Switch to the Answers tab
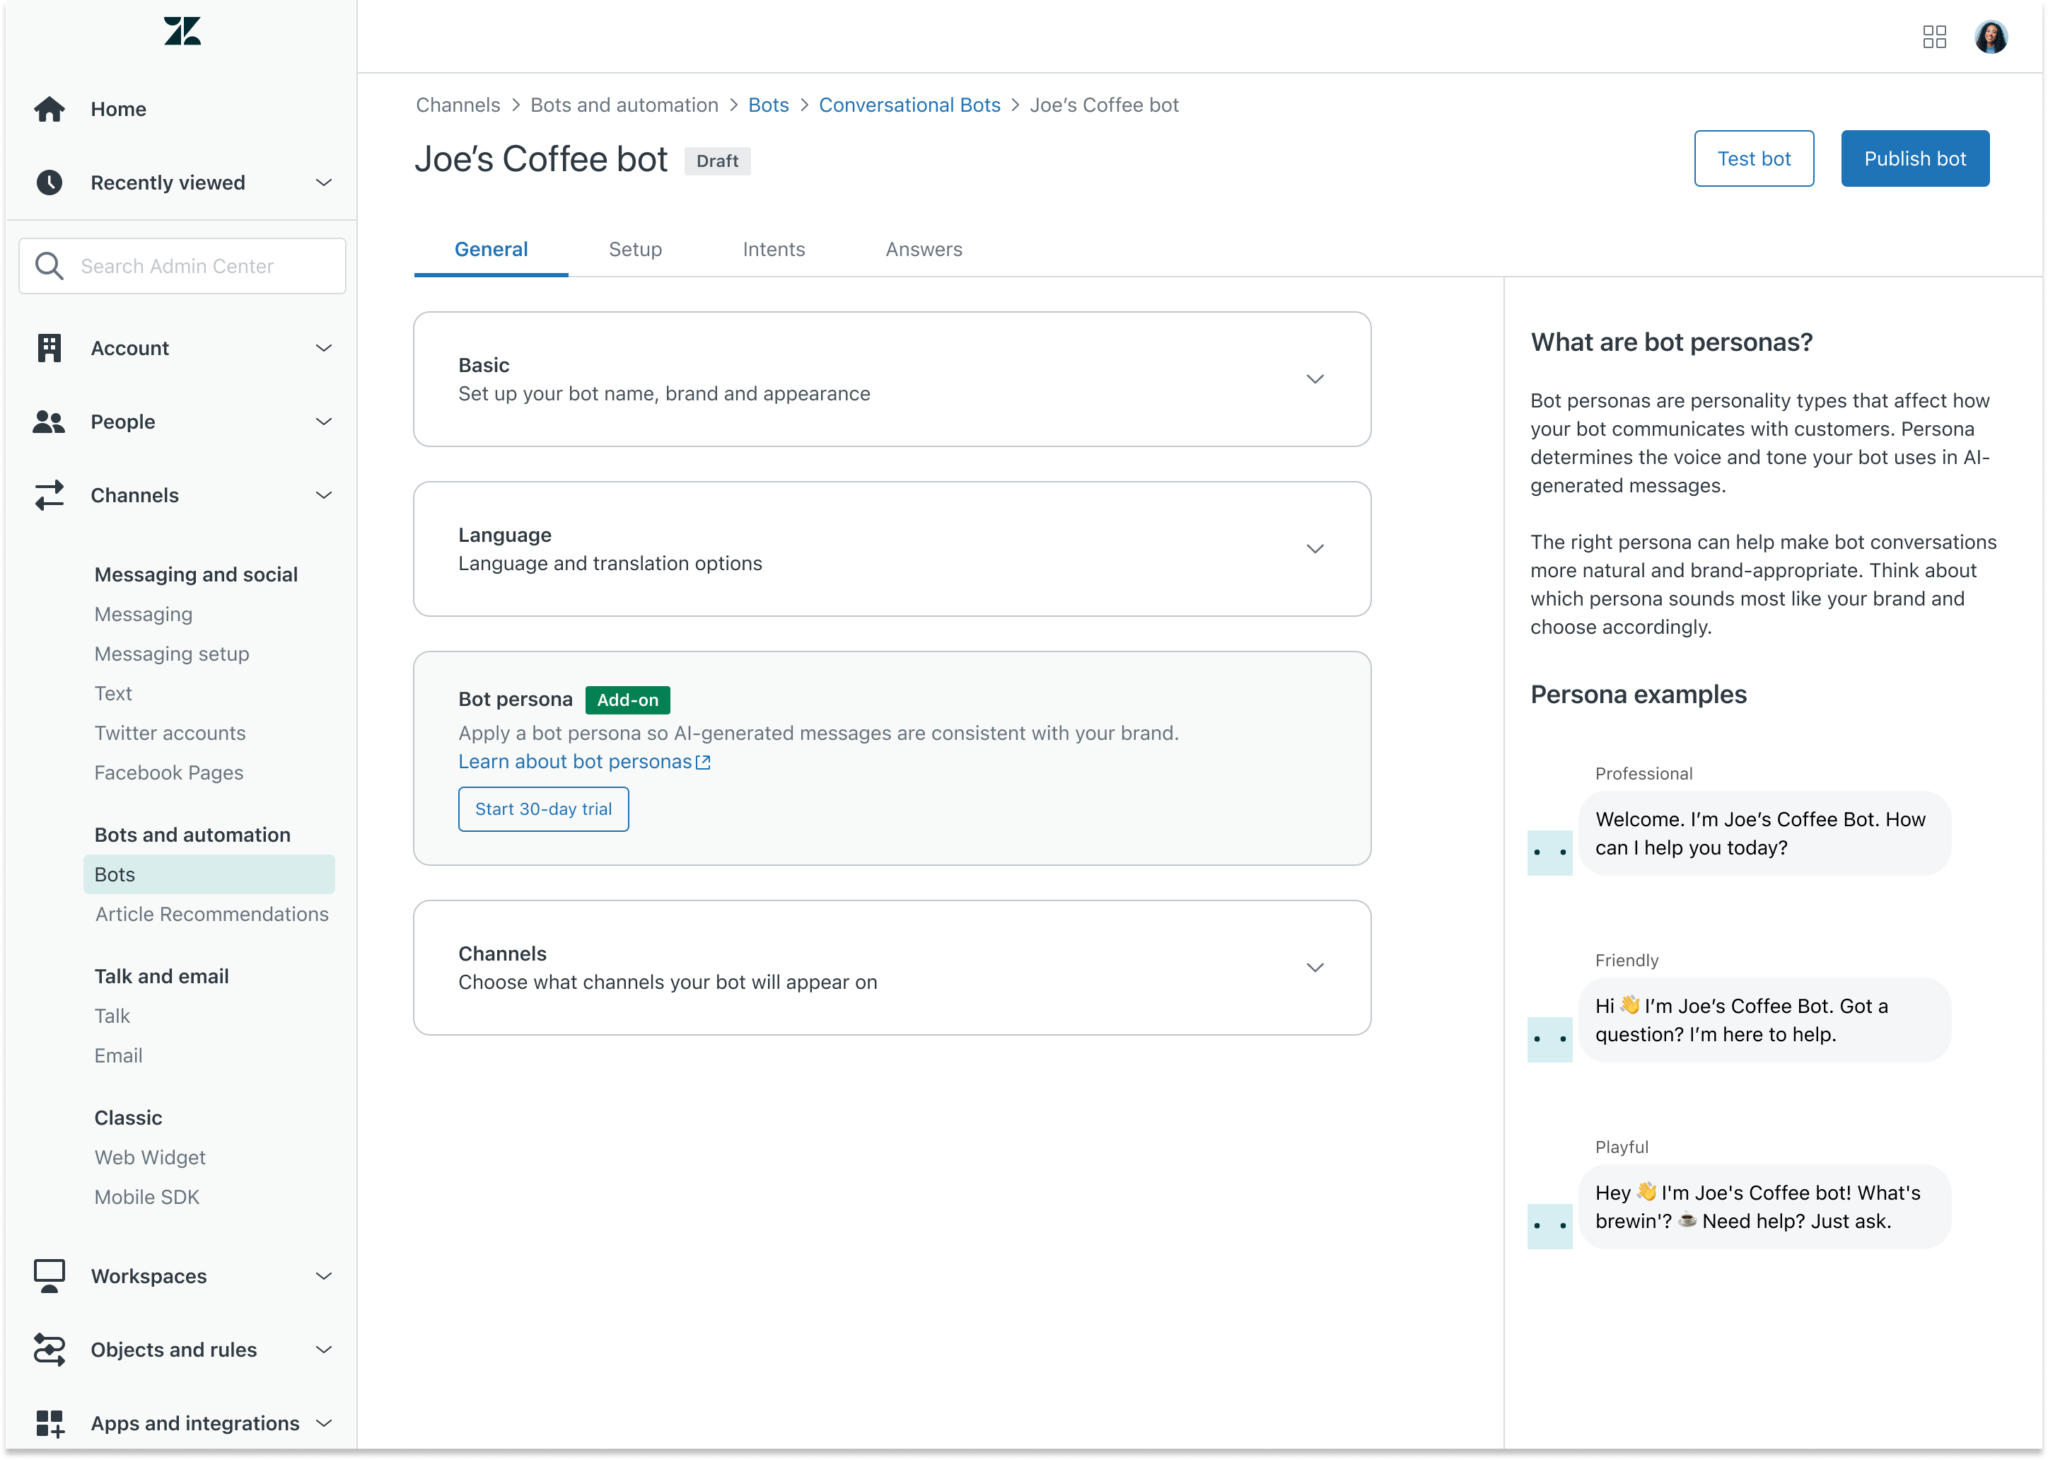This screenshot has width=2048, height=1460. coord(923,249)
